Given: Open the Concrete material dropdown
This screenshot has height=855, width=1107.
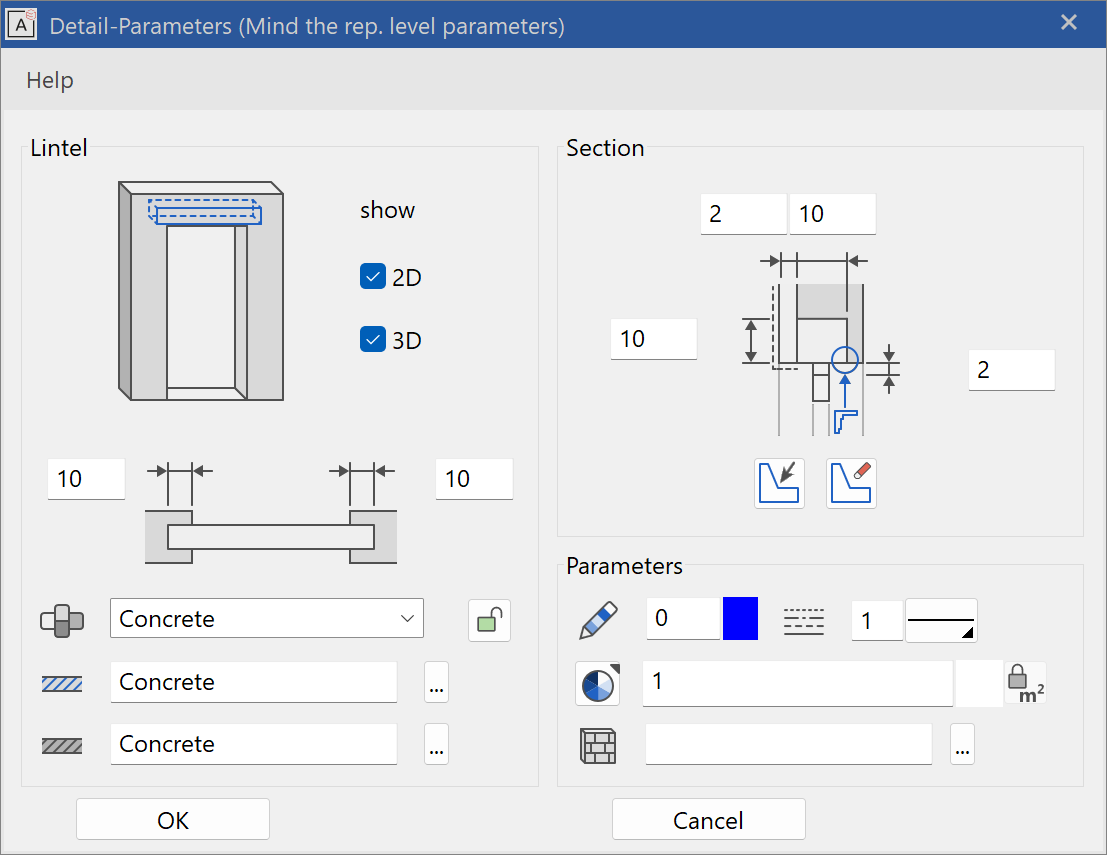Looking at the screenshot, I should click(x=267, y=618).
